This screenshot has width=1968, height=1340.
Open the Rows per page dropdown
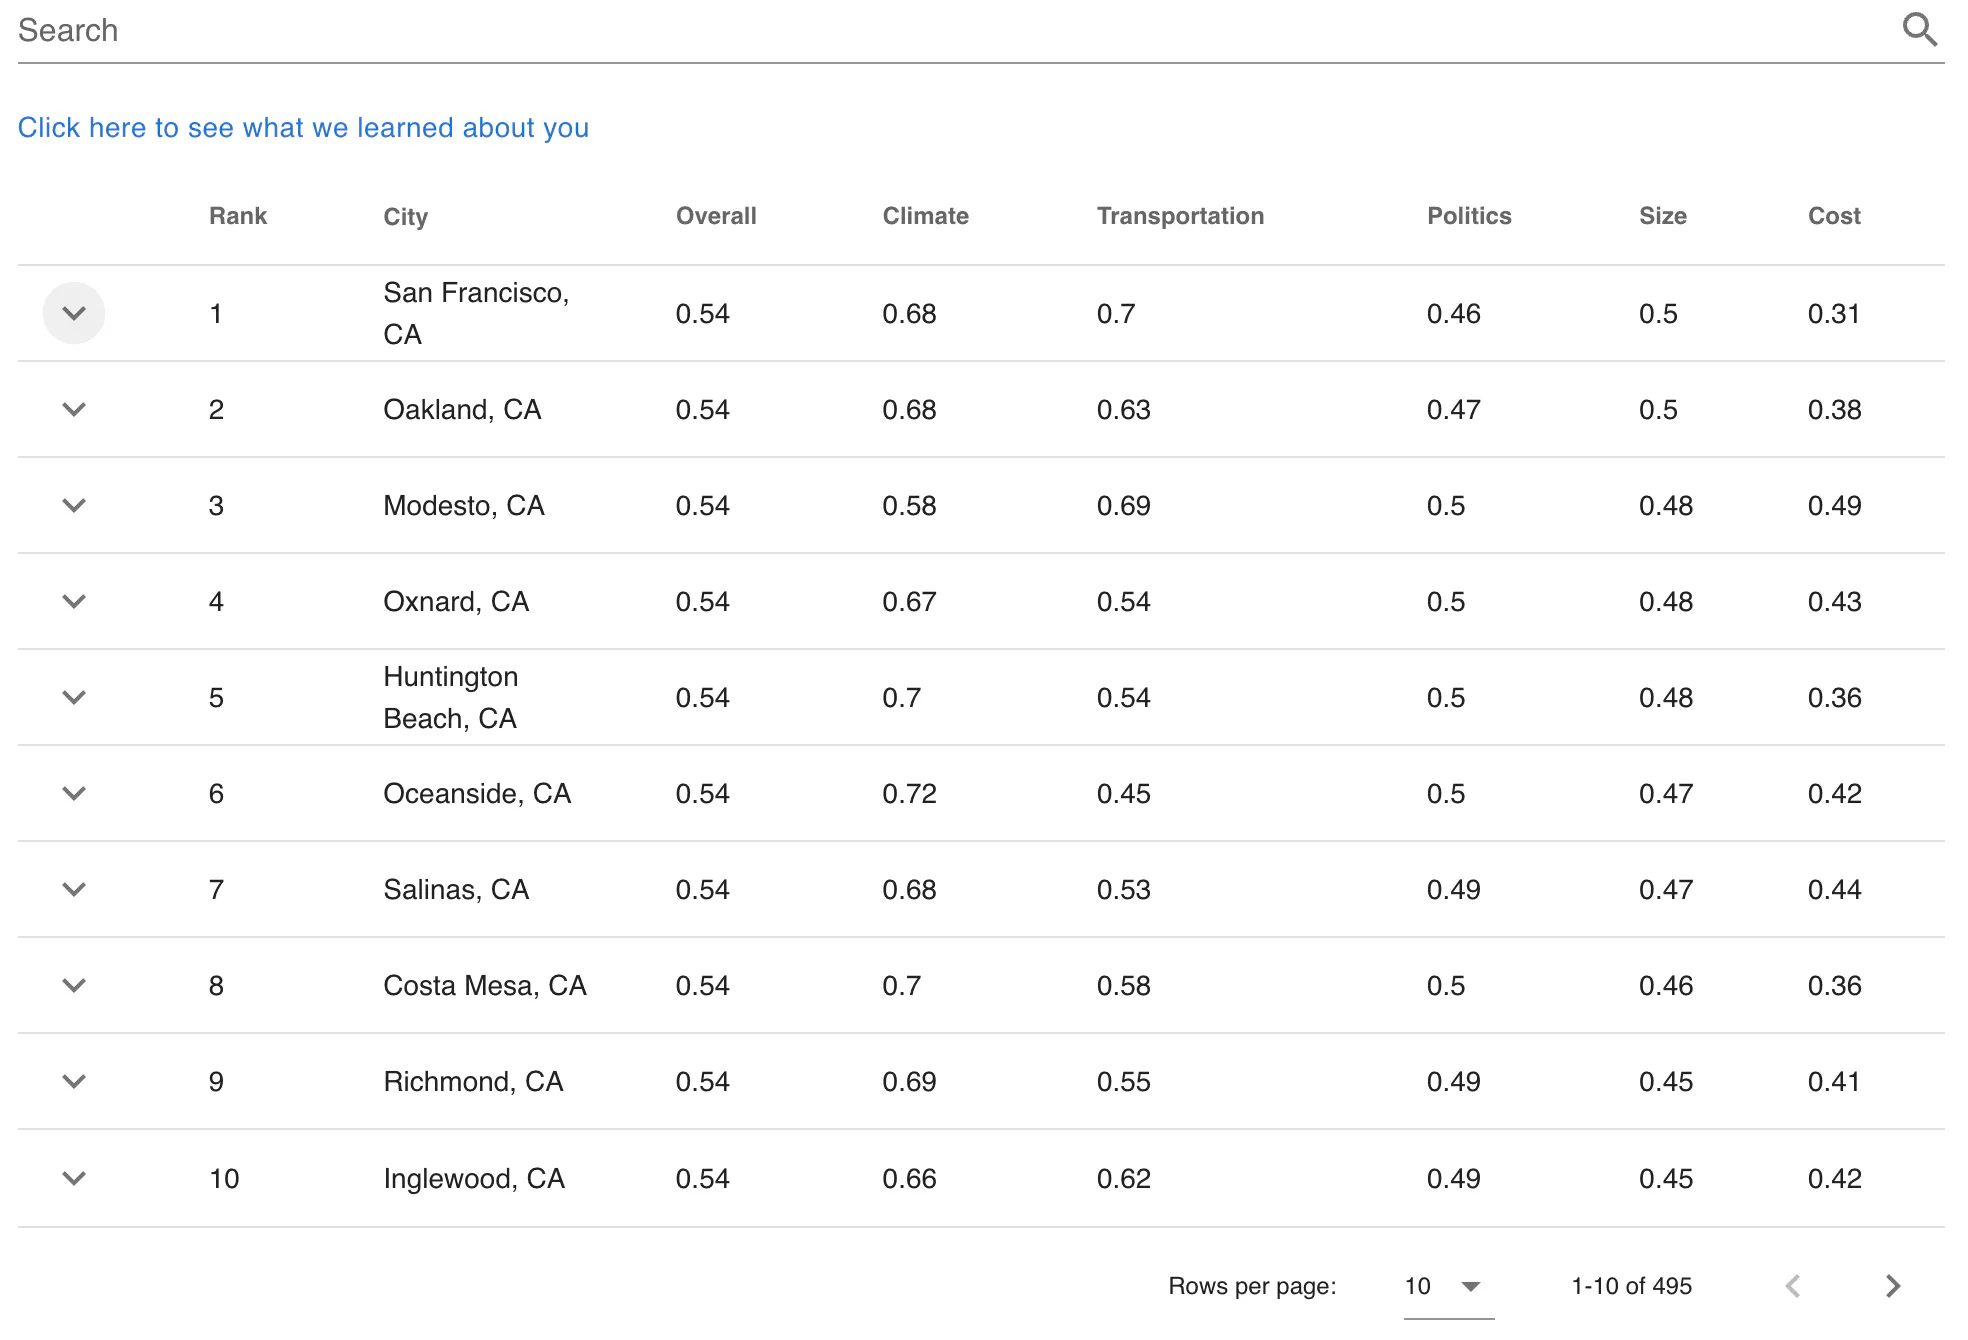pos(1448,1286)
